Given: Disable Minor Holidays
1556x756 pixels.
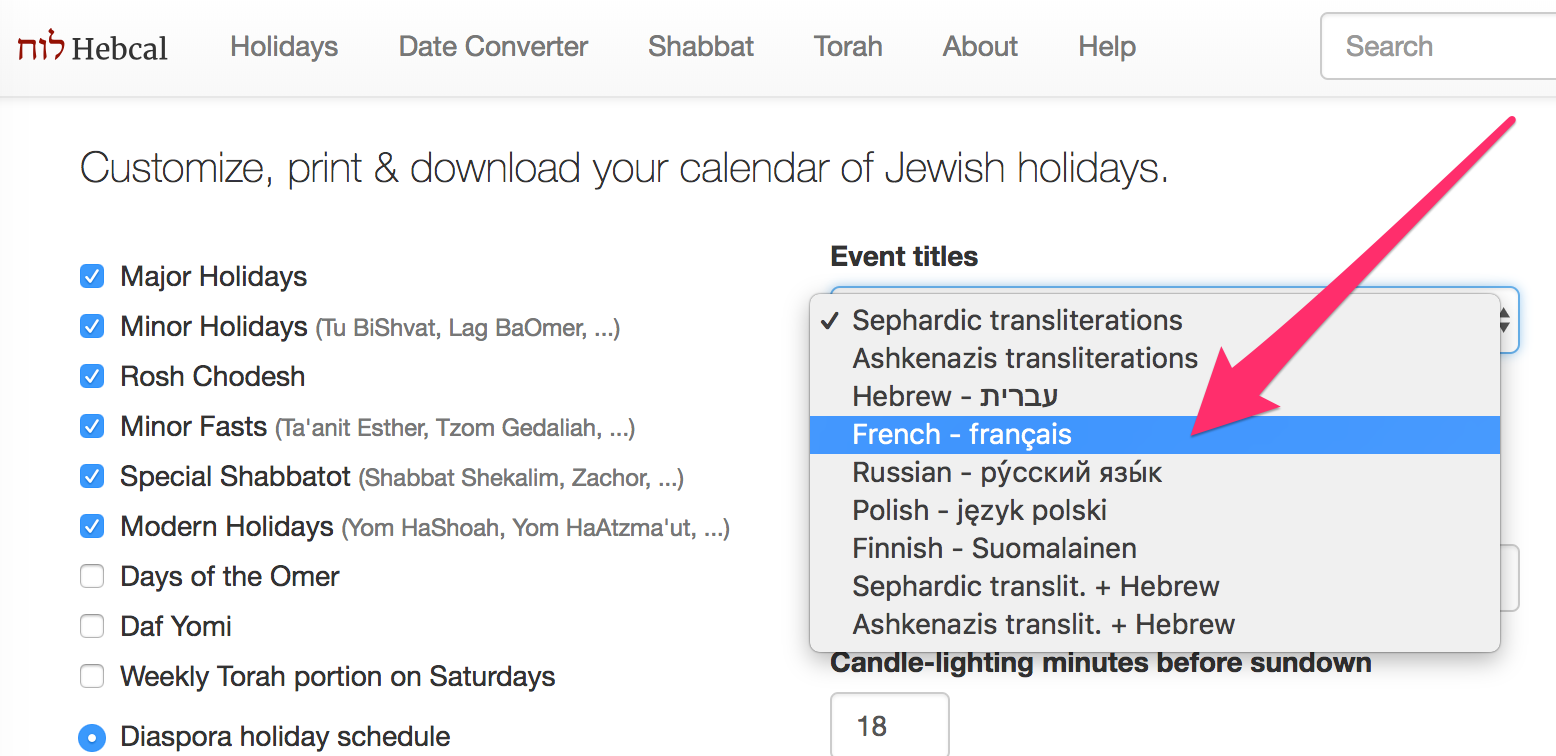Looking at the screenshot, I should (x=92, y=326).
